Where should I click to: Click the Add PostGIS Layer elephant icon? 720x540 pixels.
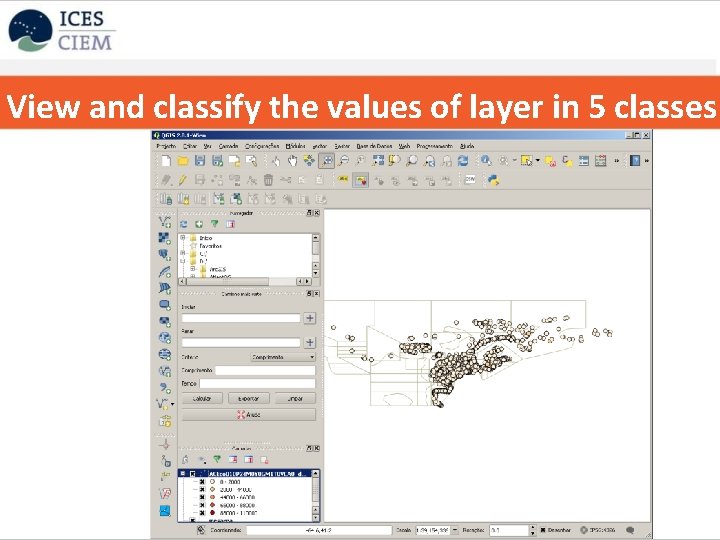coord(165,255)
